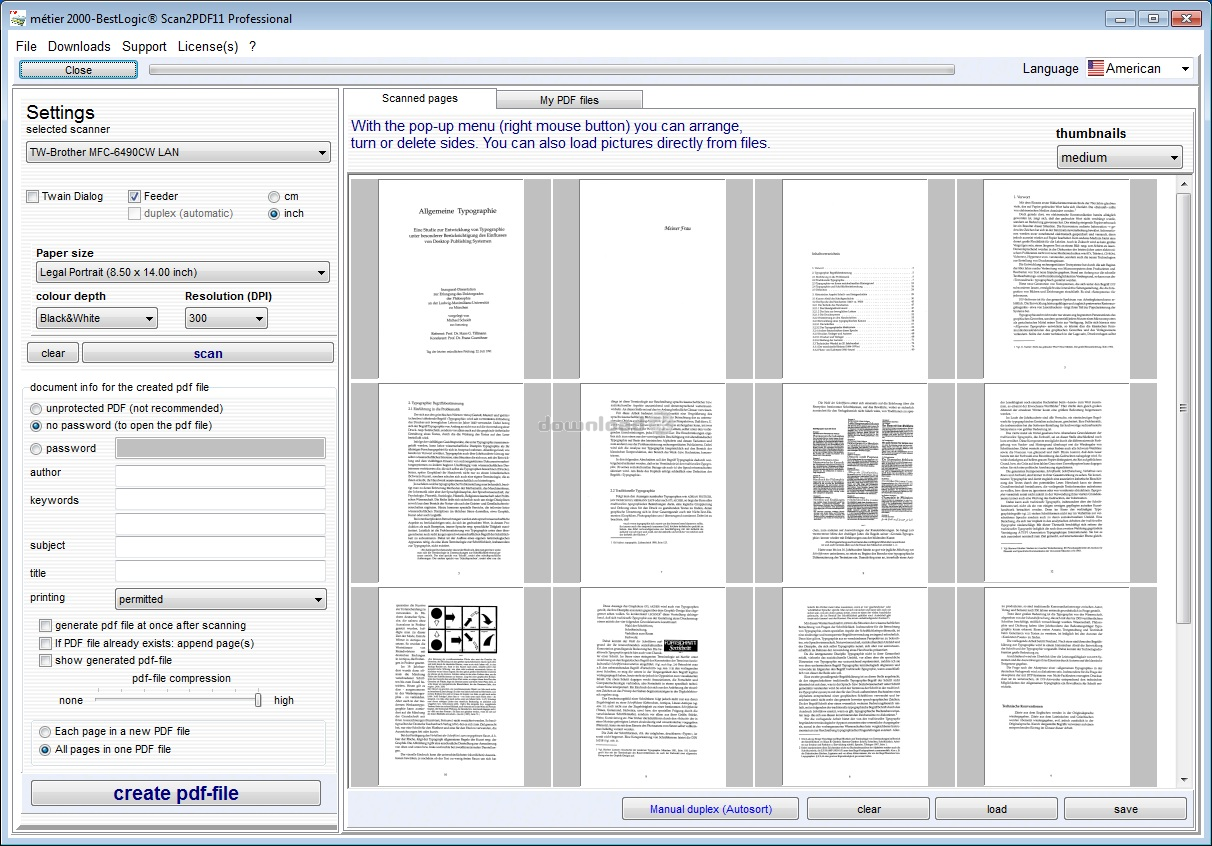This screenshot has width=1212, height=846.
Task: Enable show generated pdf-file option
Action: 46,660
